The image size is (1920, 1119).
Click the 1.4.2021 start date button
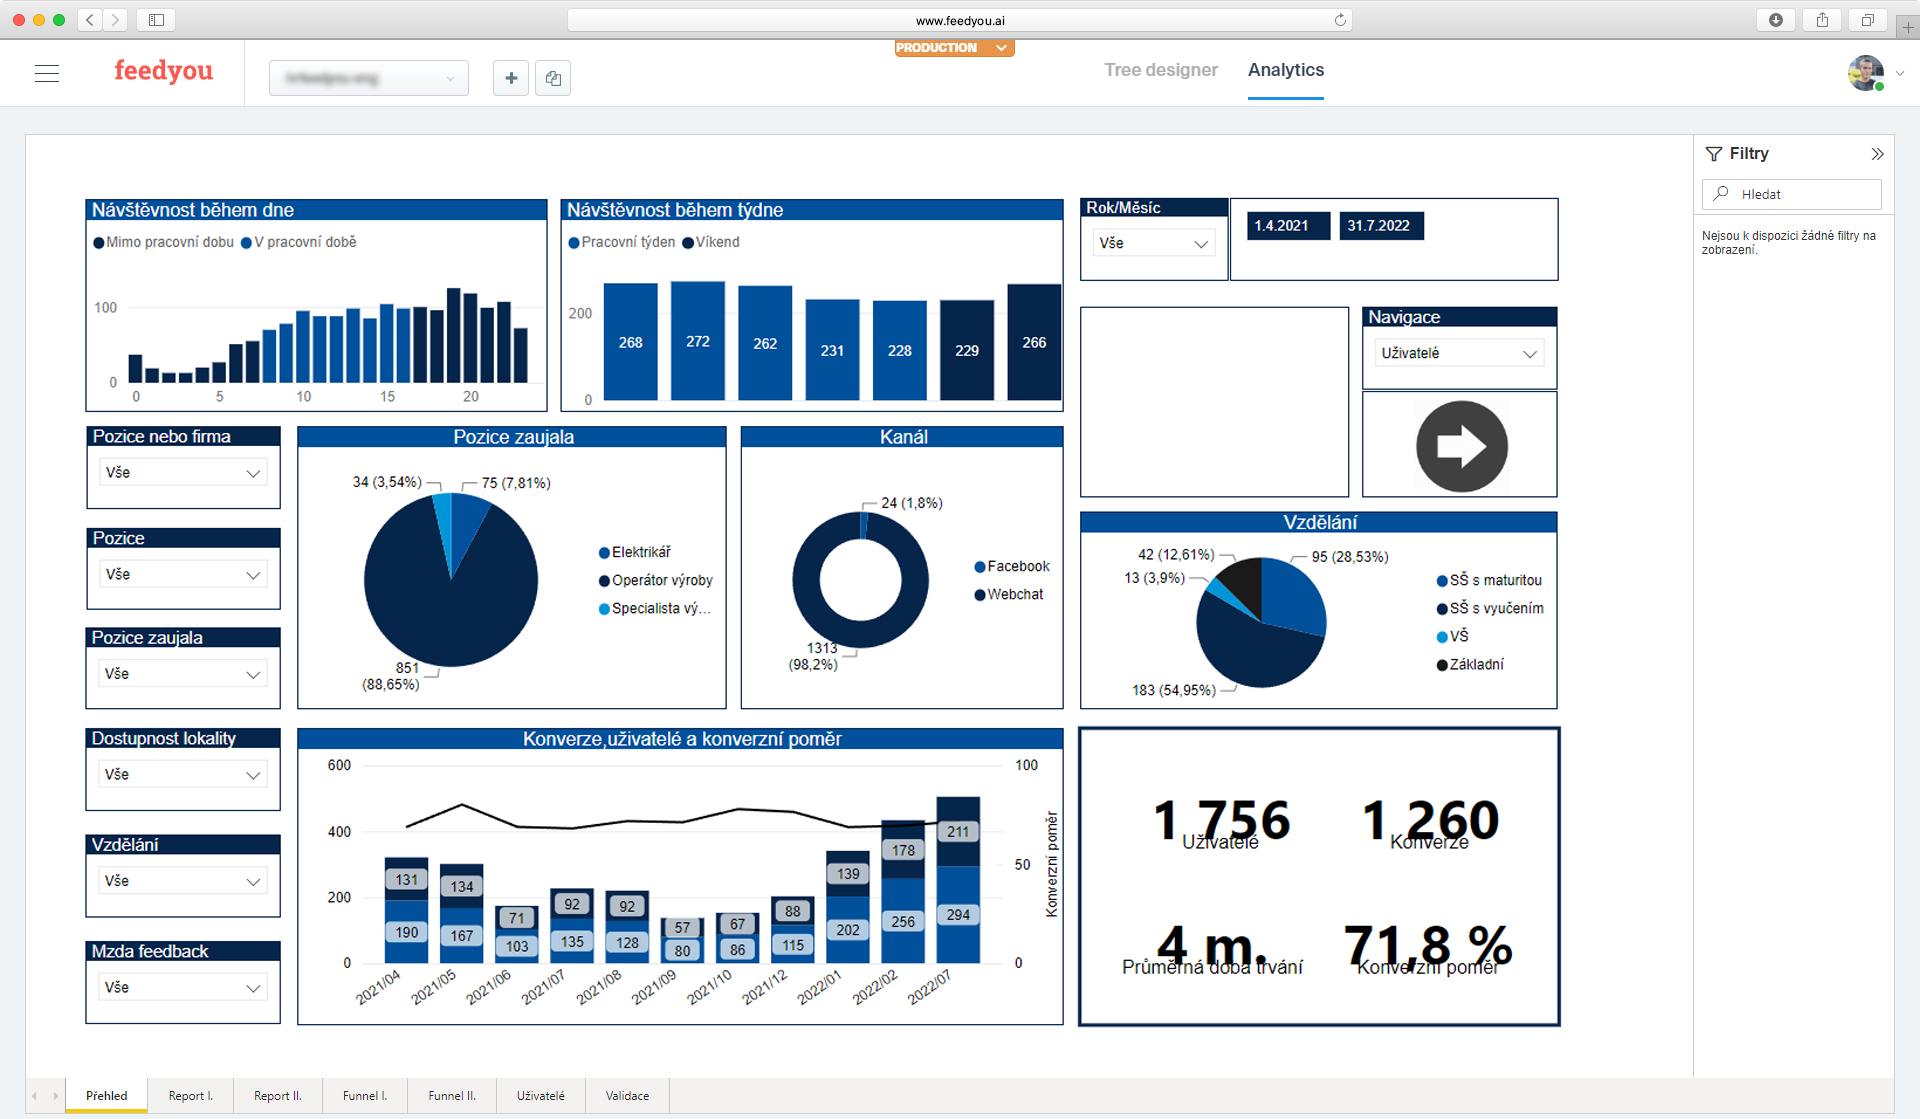(x=1287, y=225)
